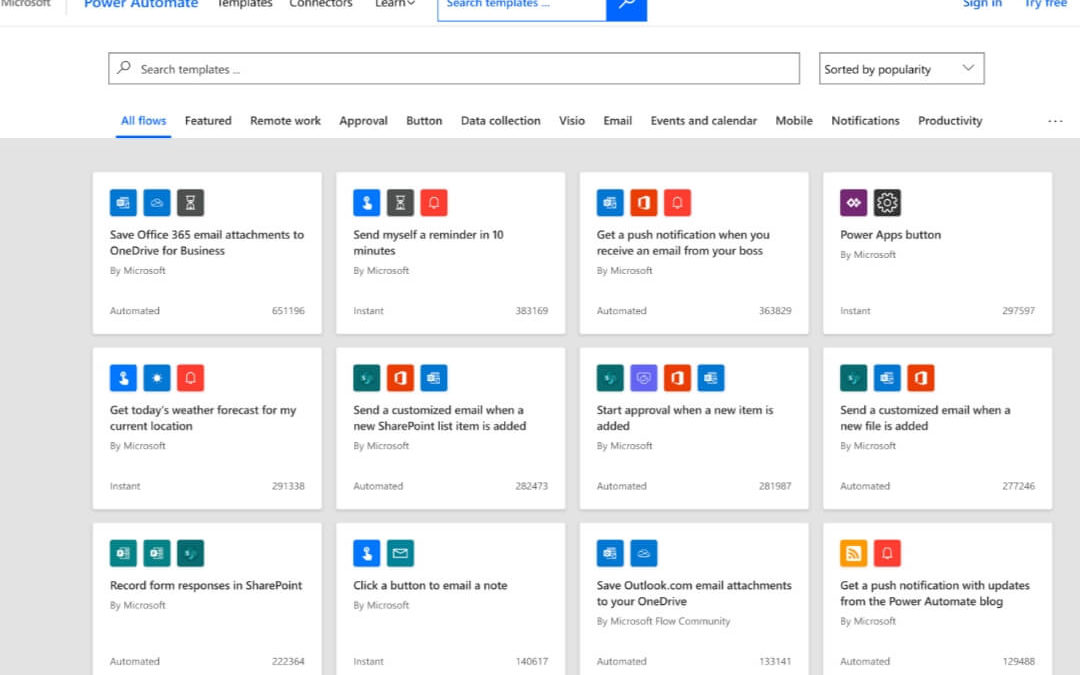Click the orange Office icon in new file is added card

(x=921, y=377)
